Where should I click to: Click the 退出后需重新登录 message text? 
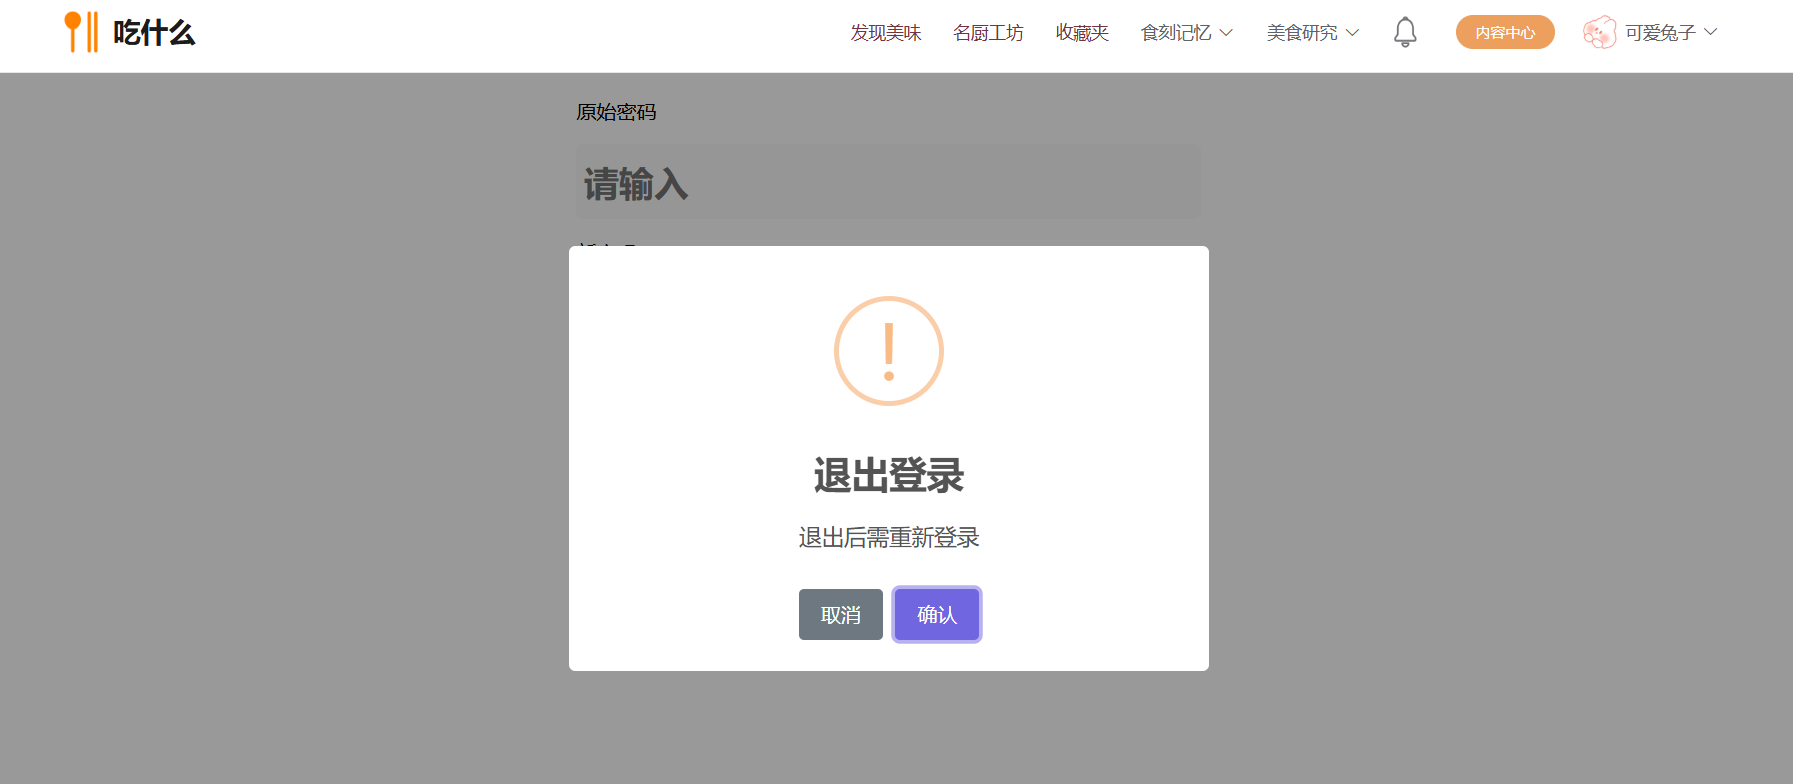click(x=889, y=538)
